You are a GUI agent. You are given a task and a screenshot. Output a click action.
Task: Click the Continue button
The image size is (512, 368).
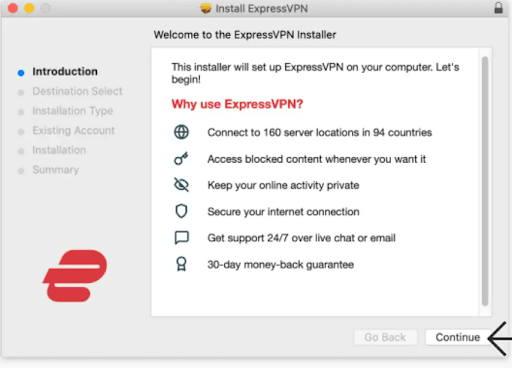pos(458,337)
